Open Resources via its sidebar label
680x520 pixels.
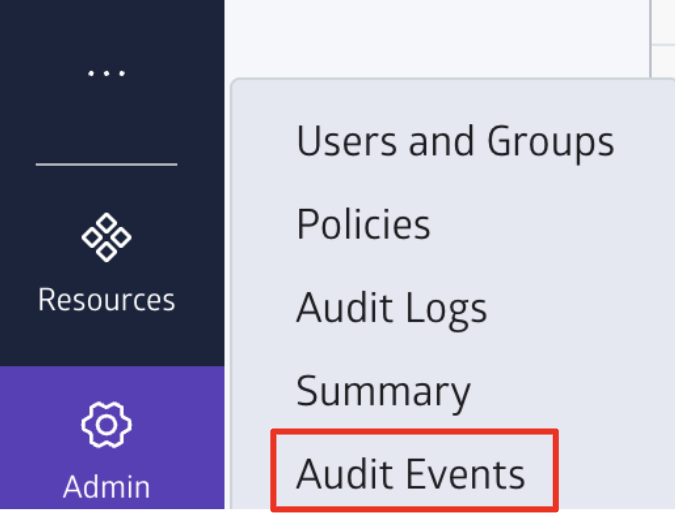106,299
